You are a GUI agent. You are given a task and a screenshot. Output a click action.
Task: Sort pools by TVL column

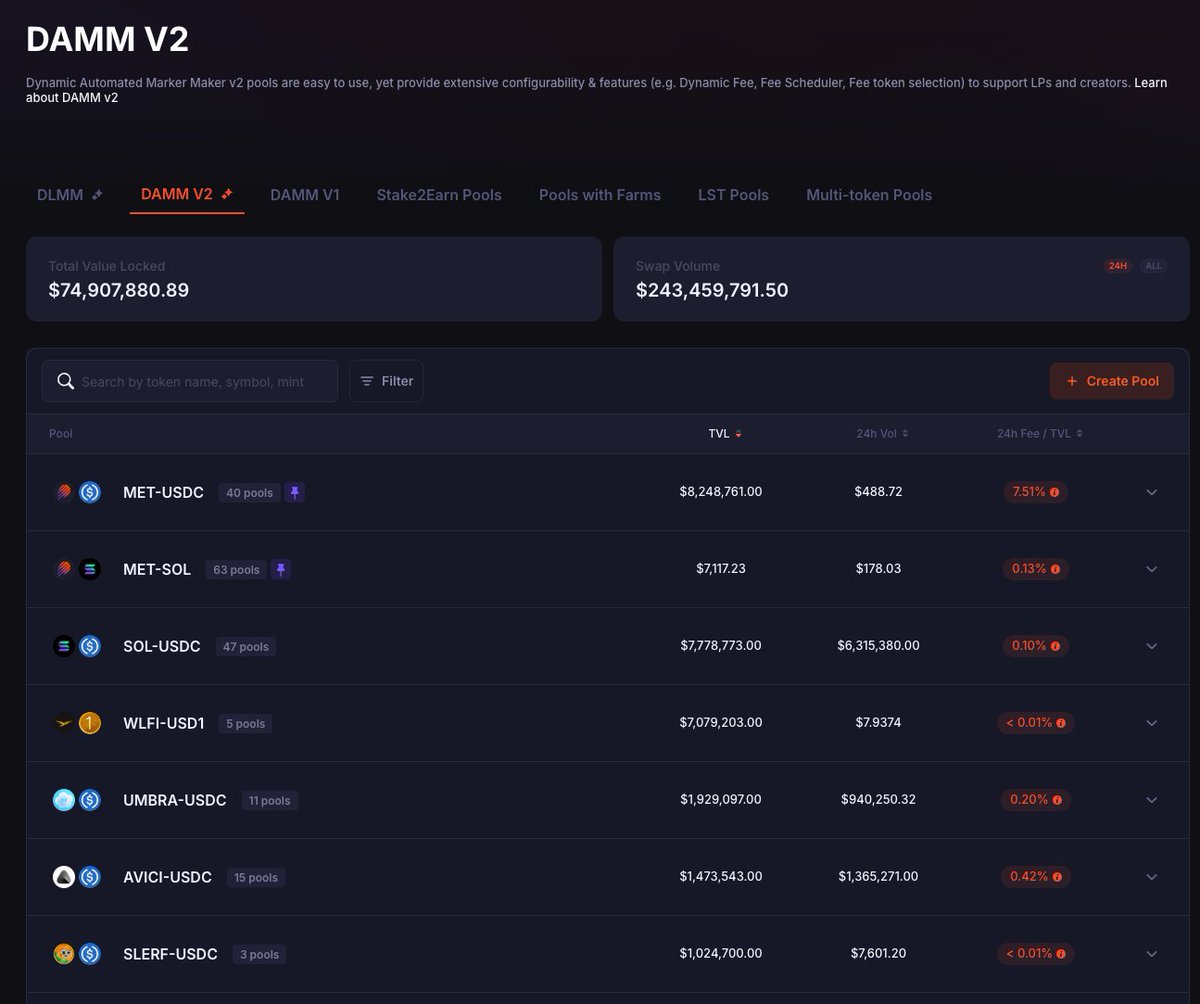(x=725, y=433)
